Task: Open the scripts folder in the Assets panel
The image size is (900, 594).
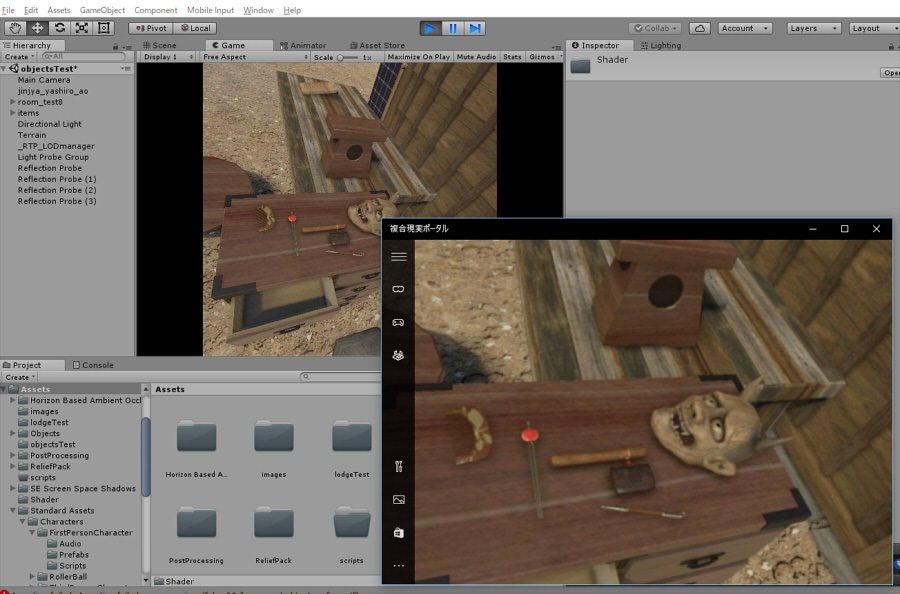Action: click(351, 525)
